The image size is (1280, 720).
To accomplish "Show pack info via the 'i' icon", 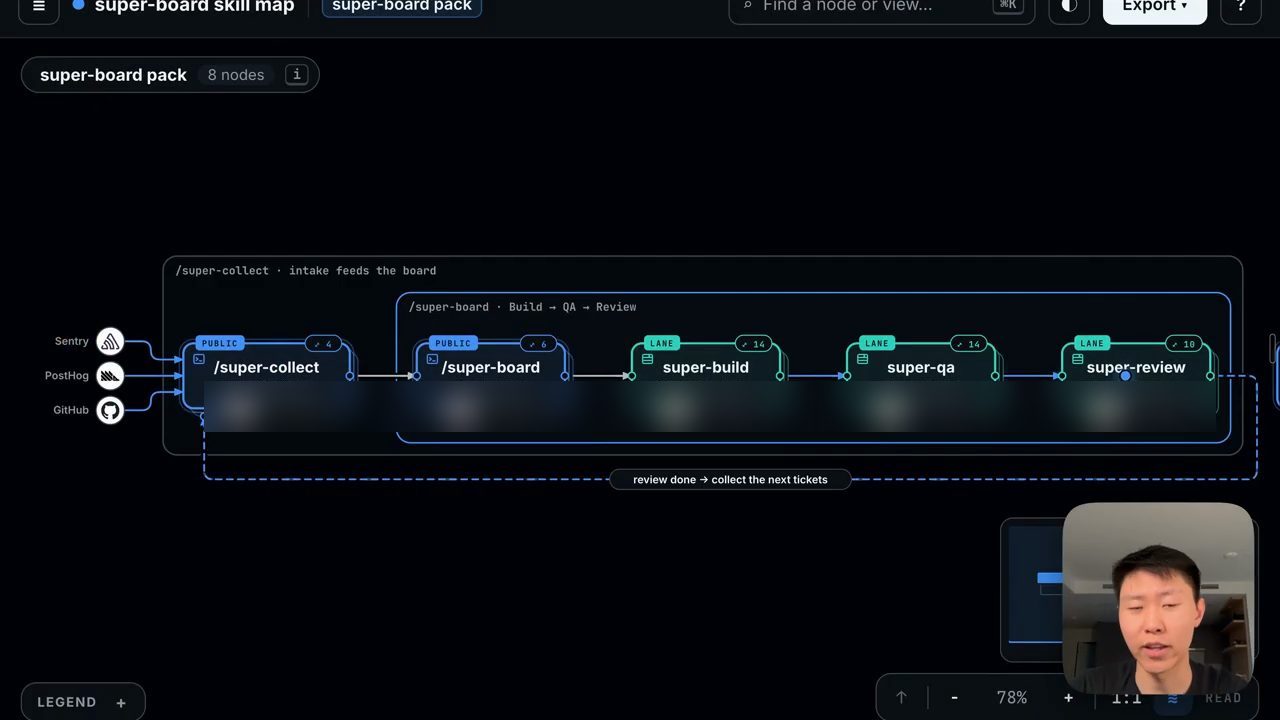I will coord(296,74).
